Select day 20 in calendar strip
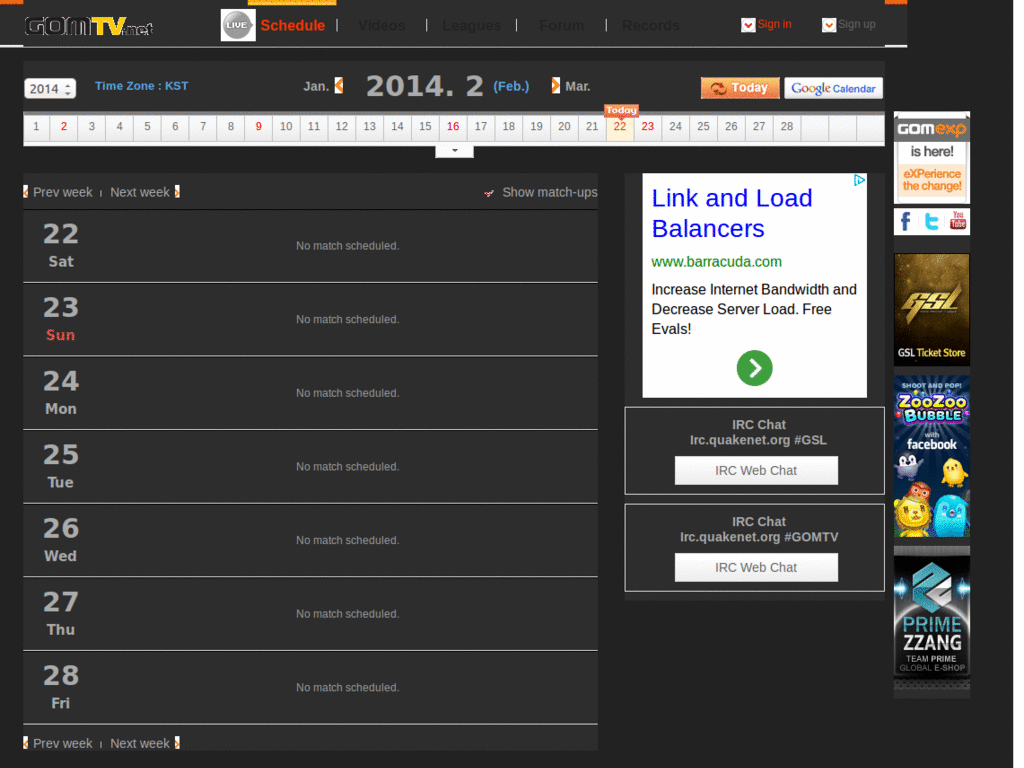The width and height of the screenshot is (1024, 768). [564, 127]
